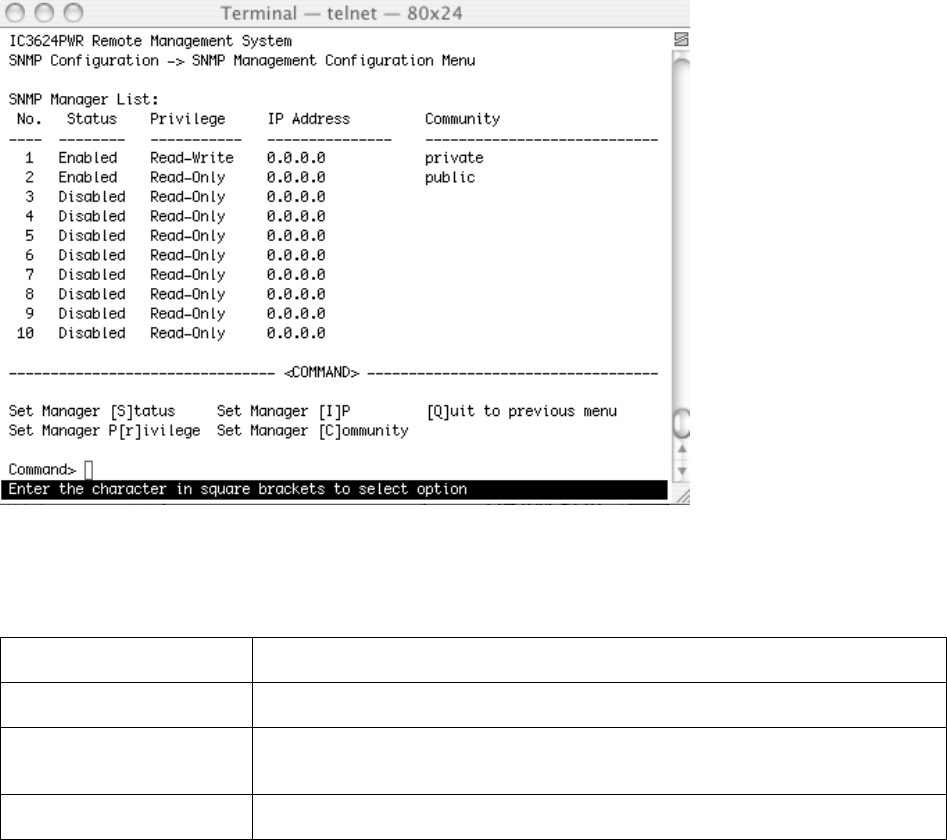
Task: Click the [Q]uit to previous menu option
Action: click(x=521, y=411)
